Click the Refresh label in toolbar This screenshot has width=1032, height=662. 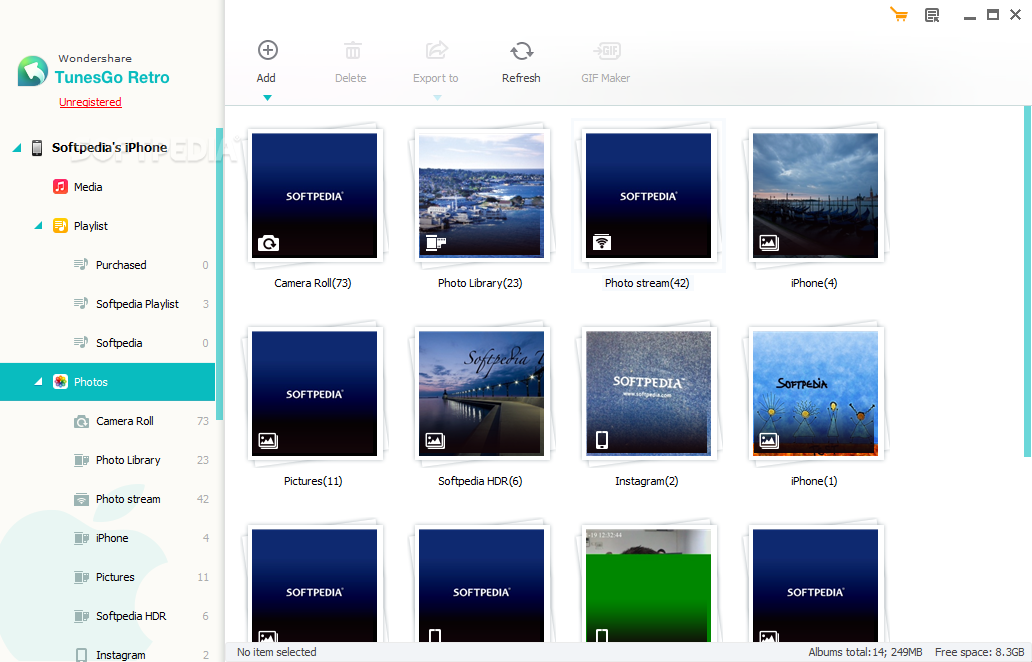pyautogui.click(x=521, y=78)
